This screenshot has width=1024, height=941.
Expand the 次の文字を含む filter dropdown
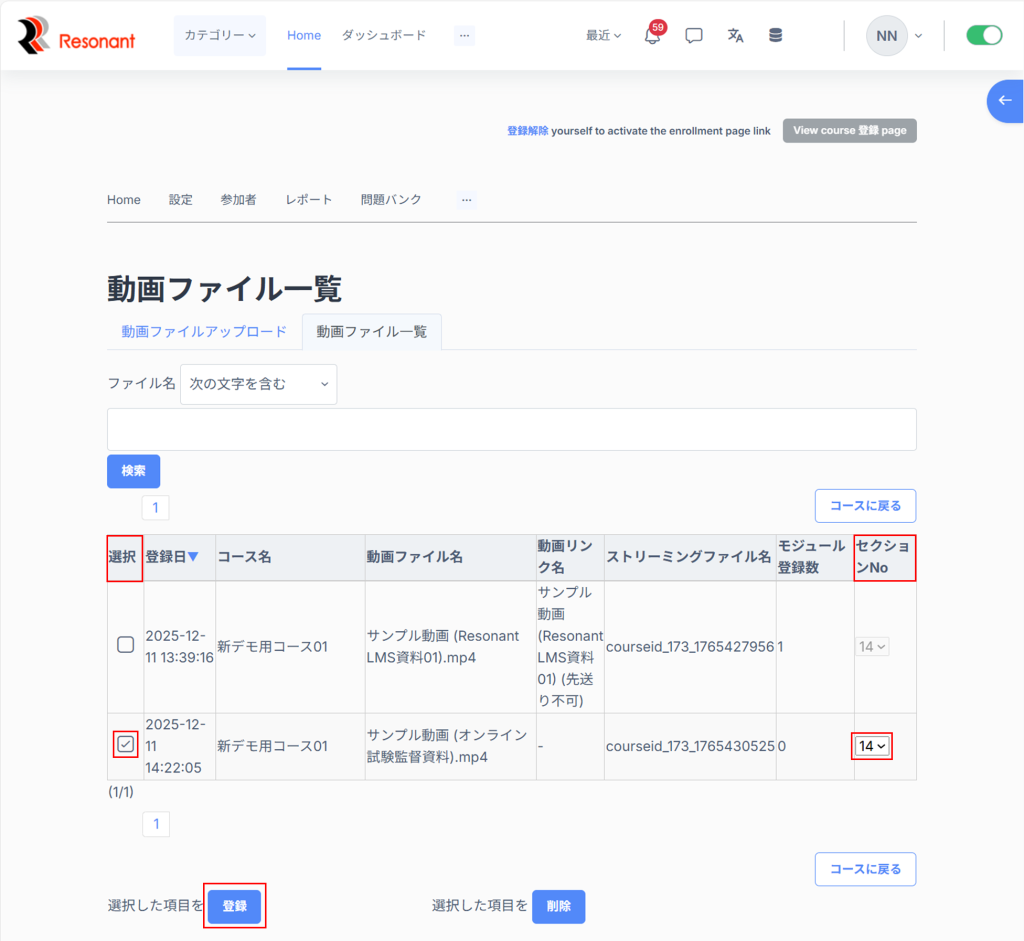258,384
